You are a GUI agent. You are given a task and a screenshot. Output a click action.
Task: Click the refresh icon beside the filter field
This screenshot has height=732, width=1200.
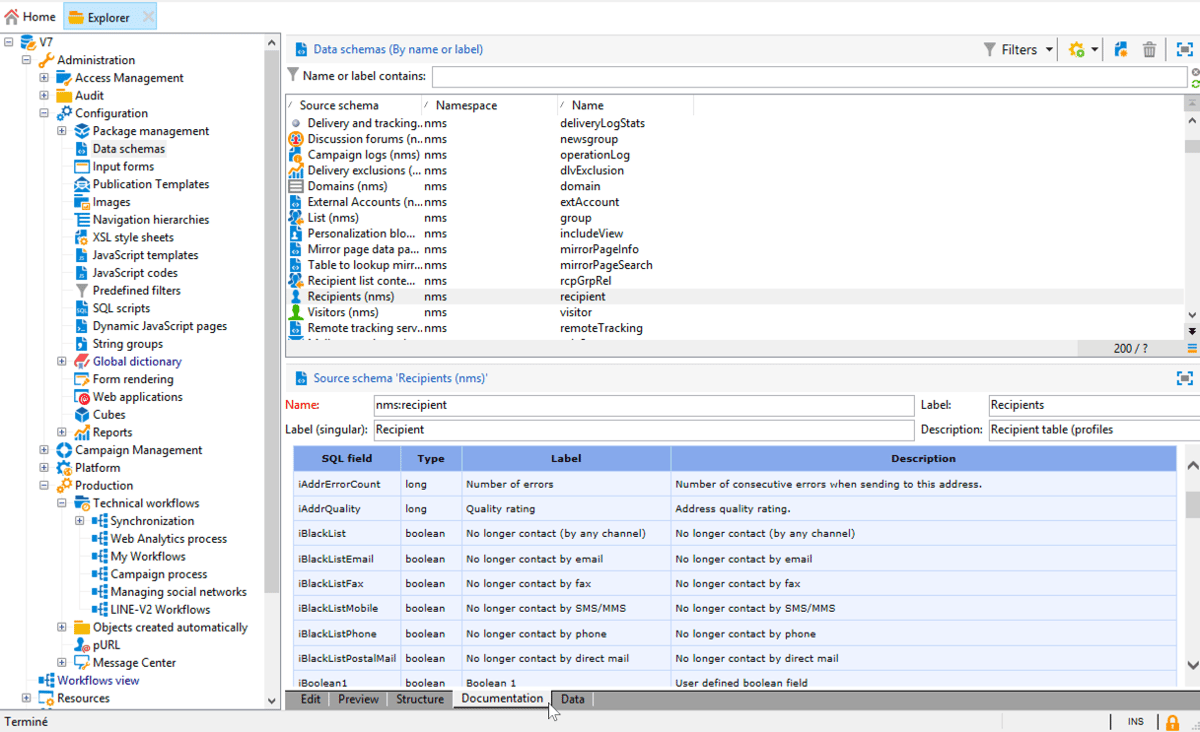tap(1193, 86)
